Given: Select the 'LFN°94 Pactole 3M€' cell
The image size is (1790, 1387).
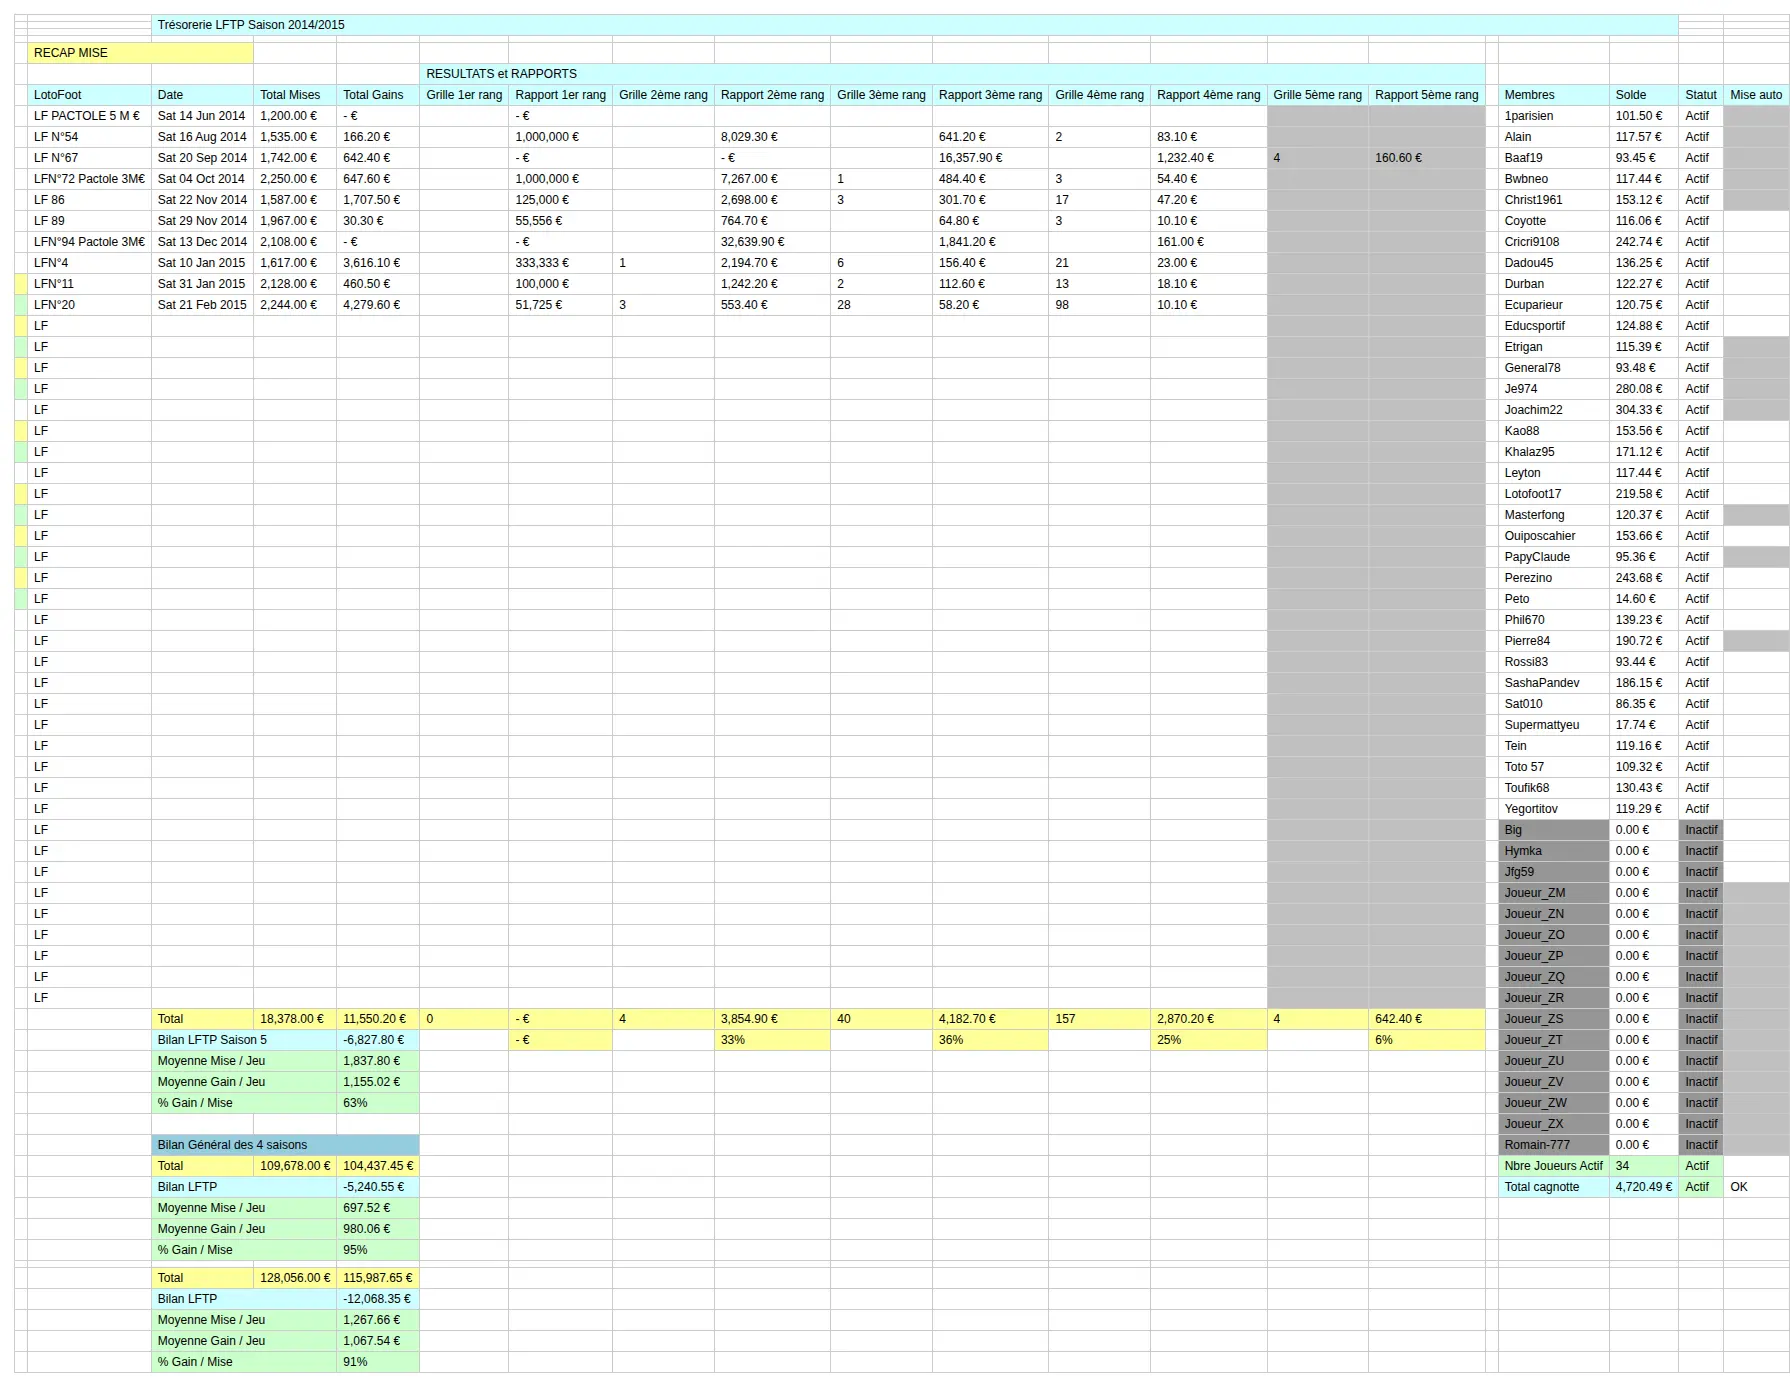Looking at the screenshot, I should (x=89, y=242).
